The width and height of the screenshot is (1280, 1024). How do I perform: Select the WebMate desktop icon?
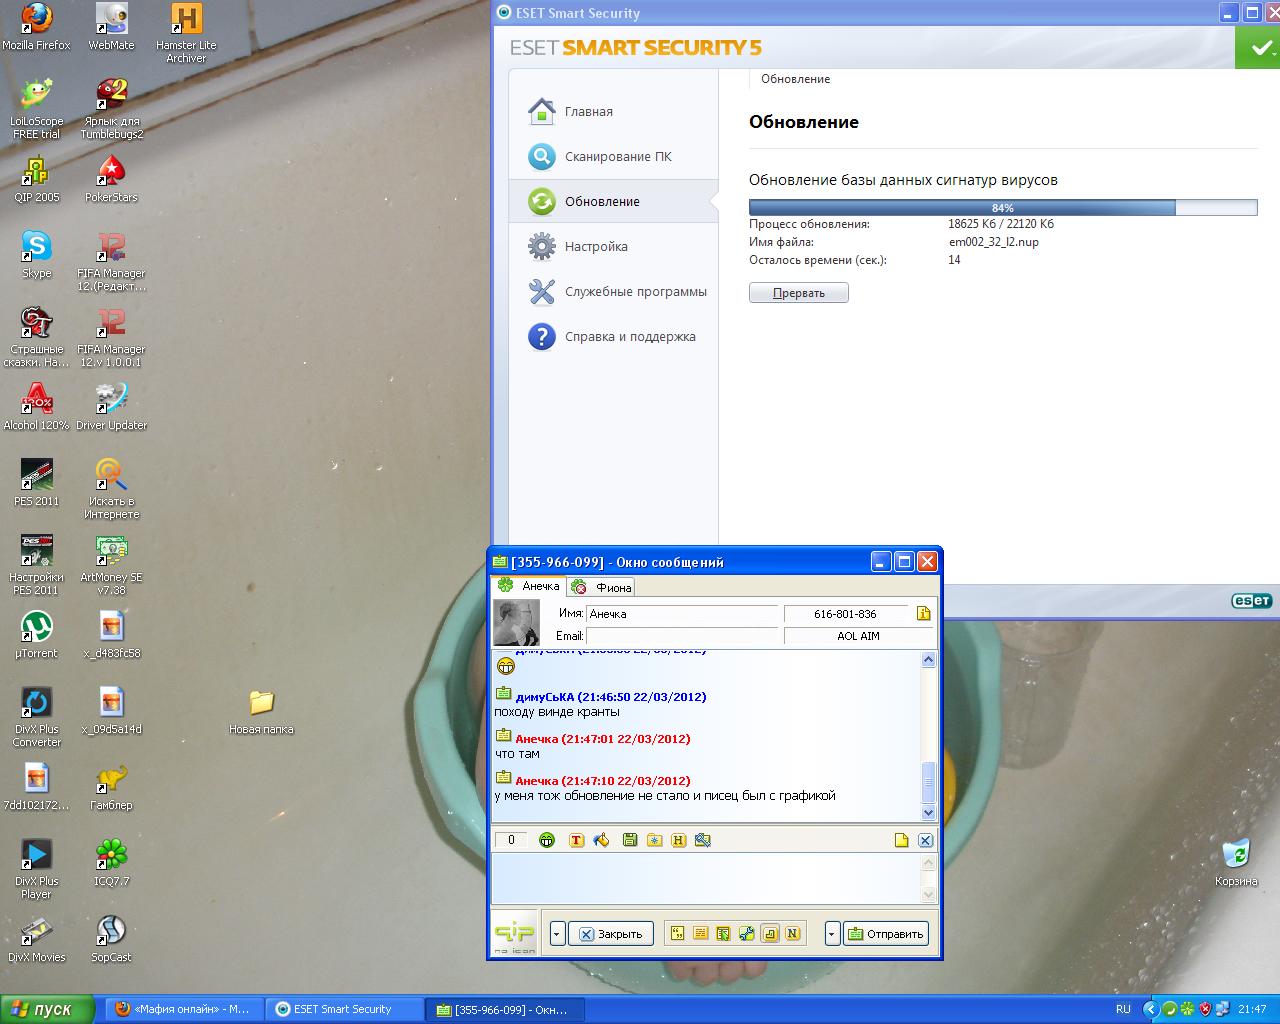[x=111, y=27]
